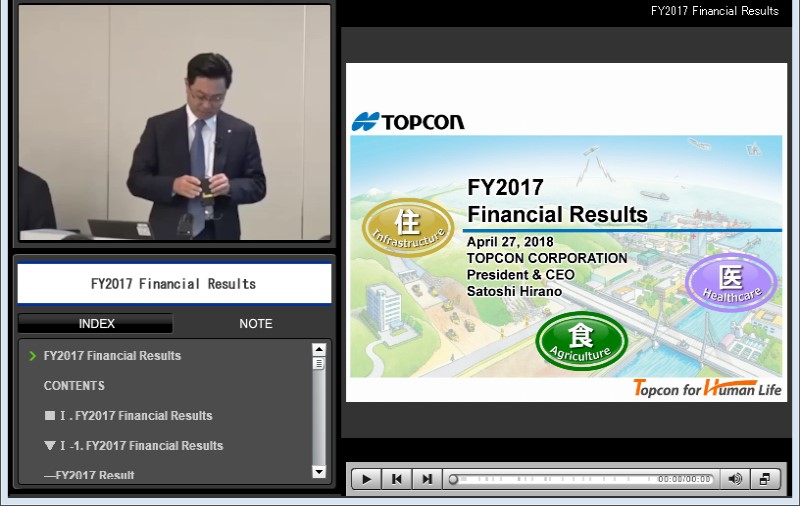Click the top-right 'FY2017 Financial Results' header text
The height and width of the screenshot is (506, 800).
coord(714,11)
